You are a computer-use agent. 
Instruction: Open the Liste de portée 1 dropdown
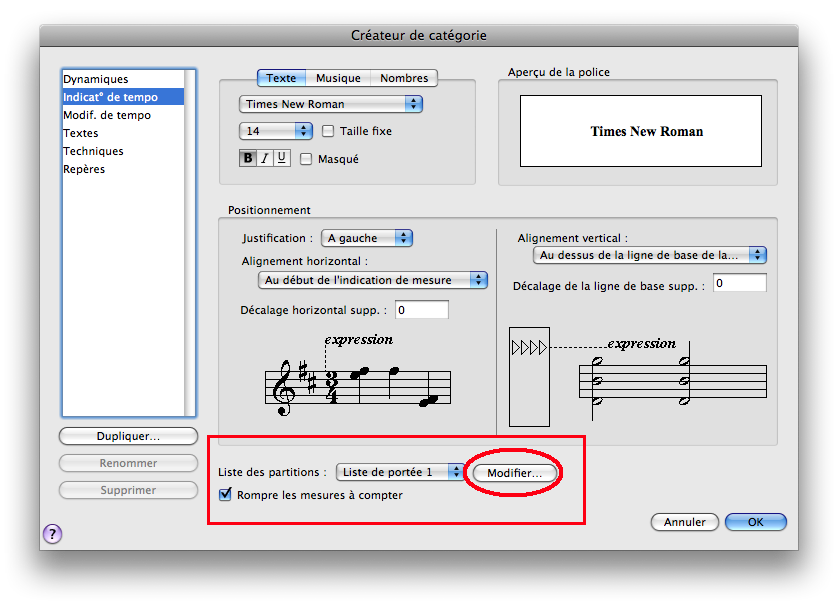click(x=400, y=472)
